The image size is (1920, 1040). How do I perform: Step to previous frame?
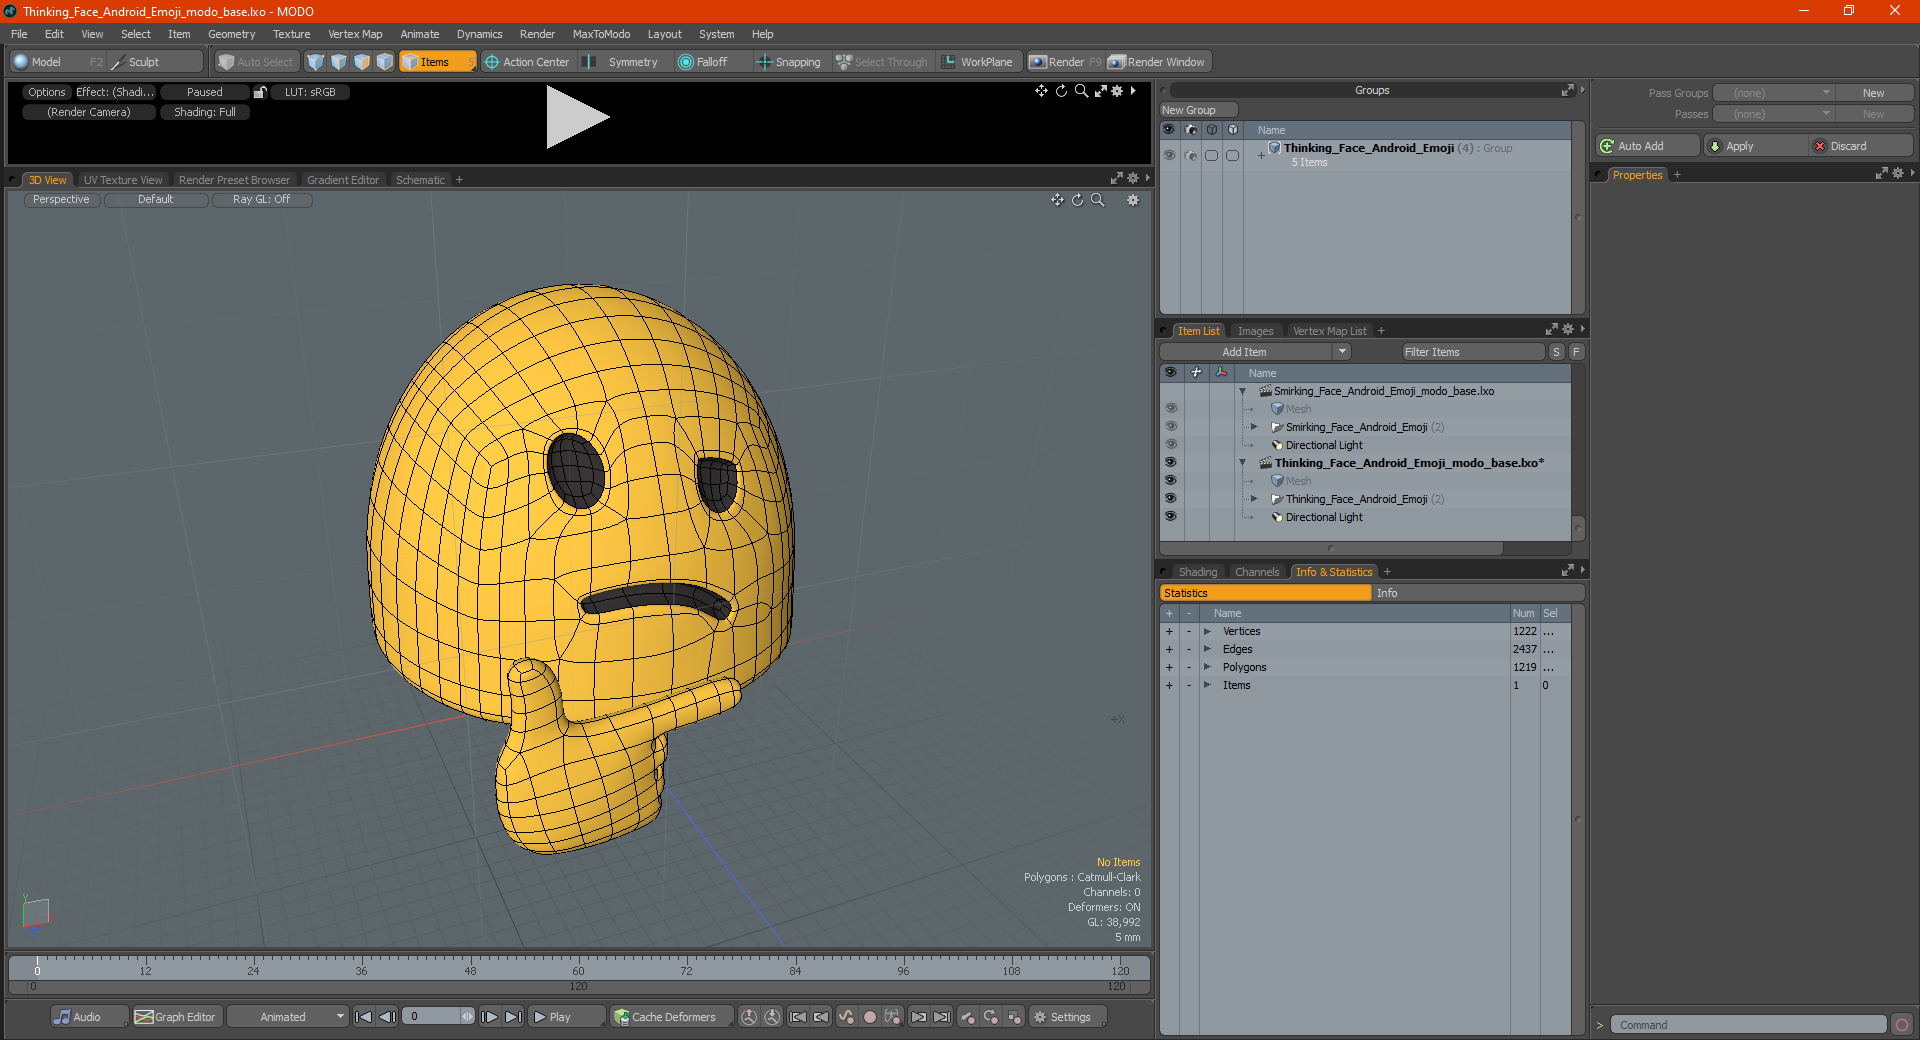(388, 1017)
